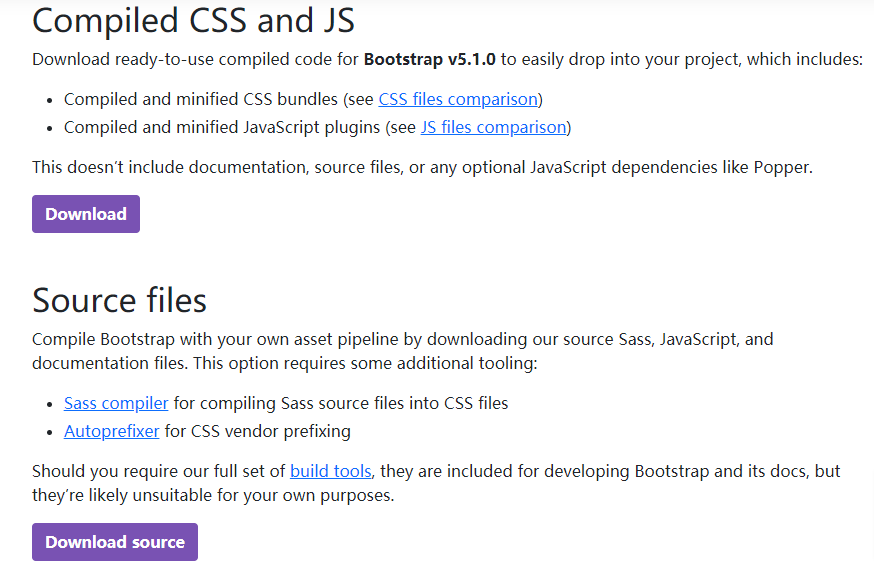The width and height of the screenshot is (874, 578).
Task: Click the 'Compiled and minified CSS bundles' text
Action: (200, 99)
